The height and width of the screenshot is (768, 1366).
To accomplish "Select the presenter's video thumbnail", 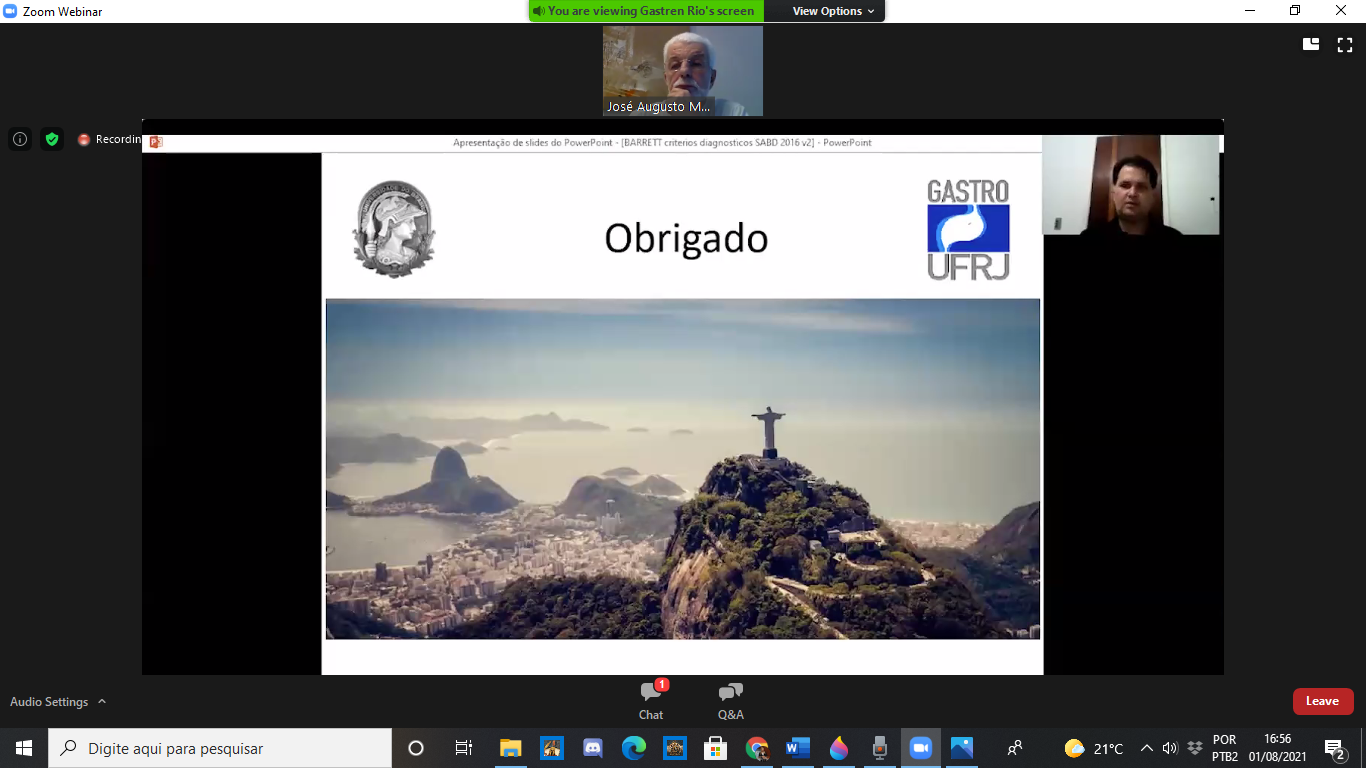I will [x=1131, y=185].
